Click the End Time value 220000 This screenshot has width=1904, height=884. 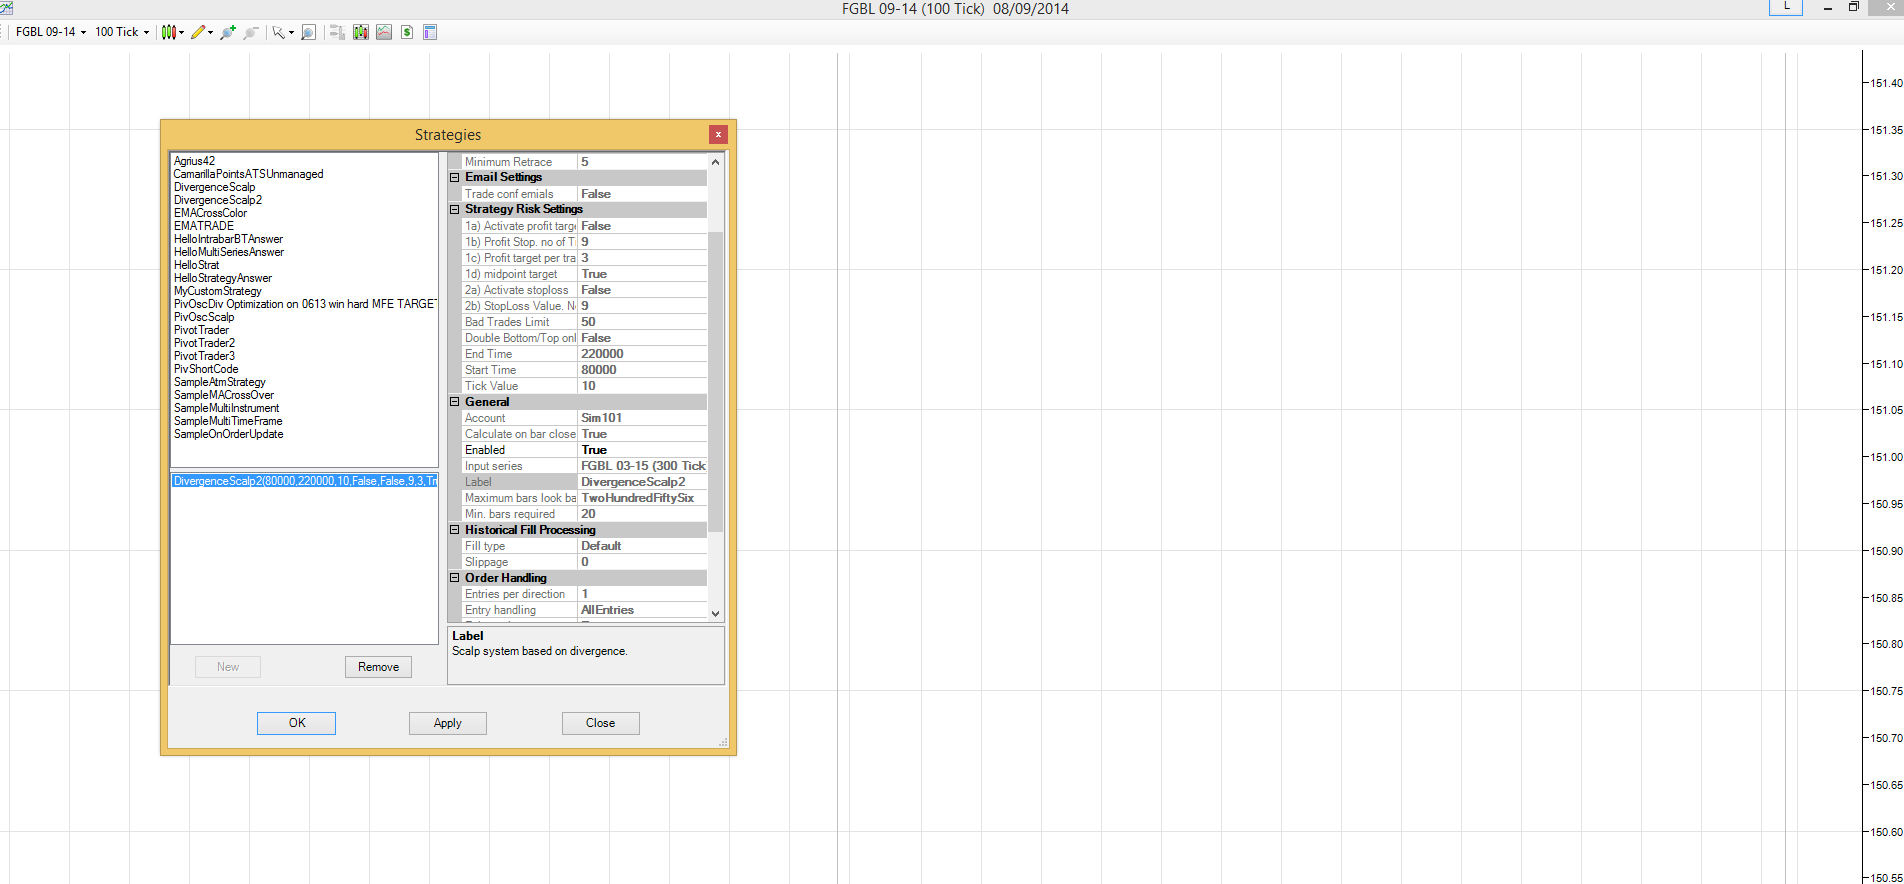[642, 354]
